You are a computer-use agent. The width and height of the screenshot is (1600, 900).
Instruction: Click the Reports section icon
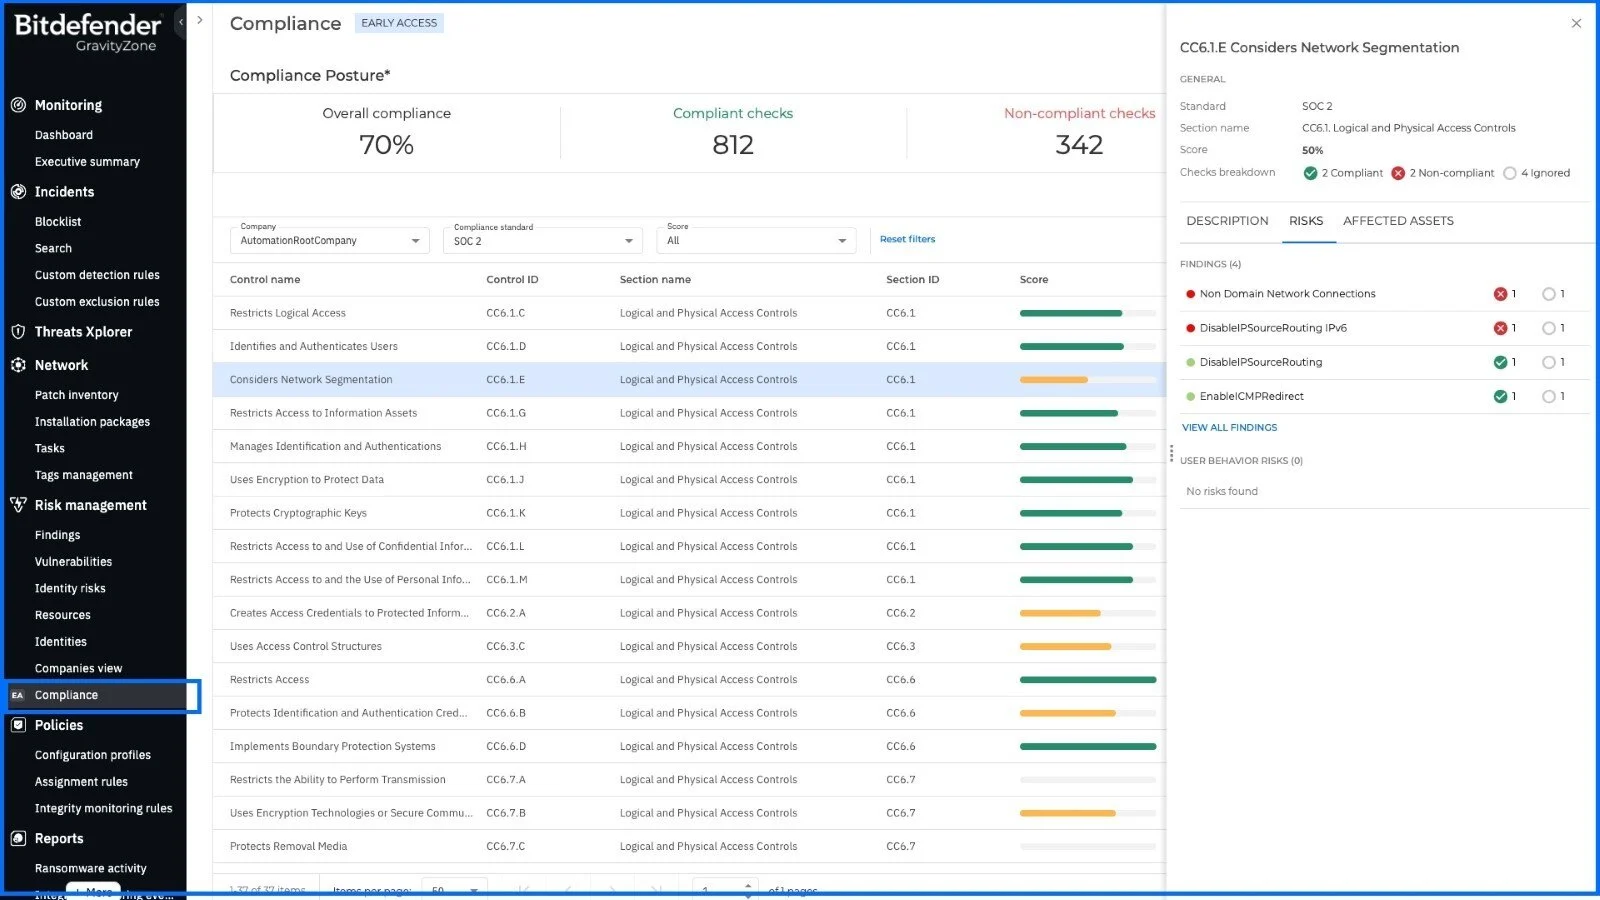point(18,839)
